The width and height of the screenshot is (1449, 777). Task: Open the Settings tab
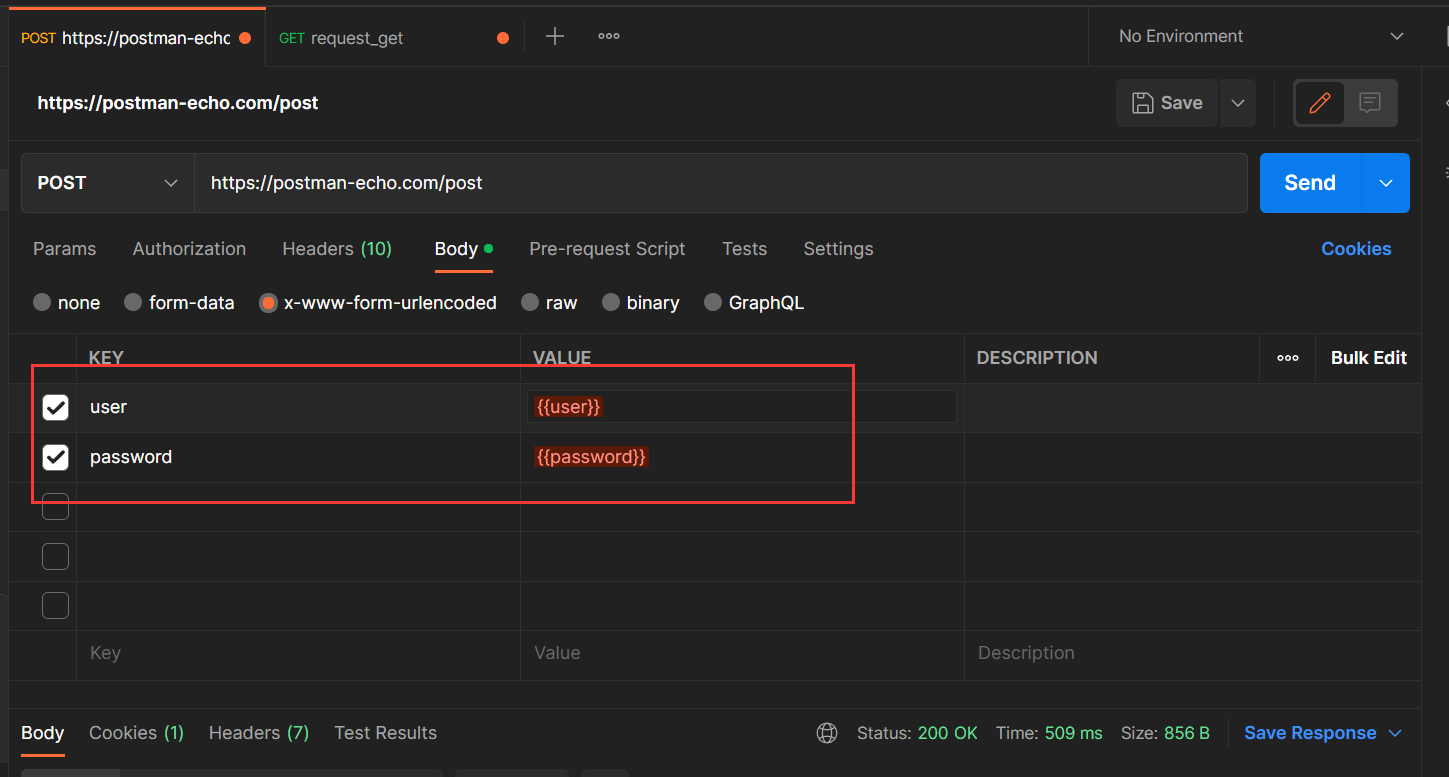(x=838, y=249)
